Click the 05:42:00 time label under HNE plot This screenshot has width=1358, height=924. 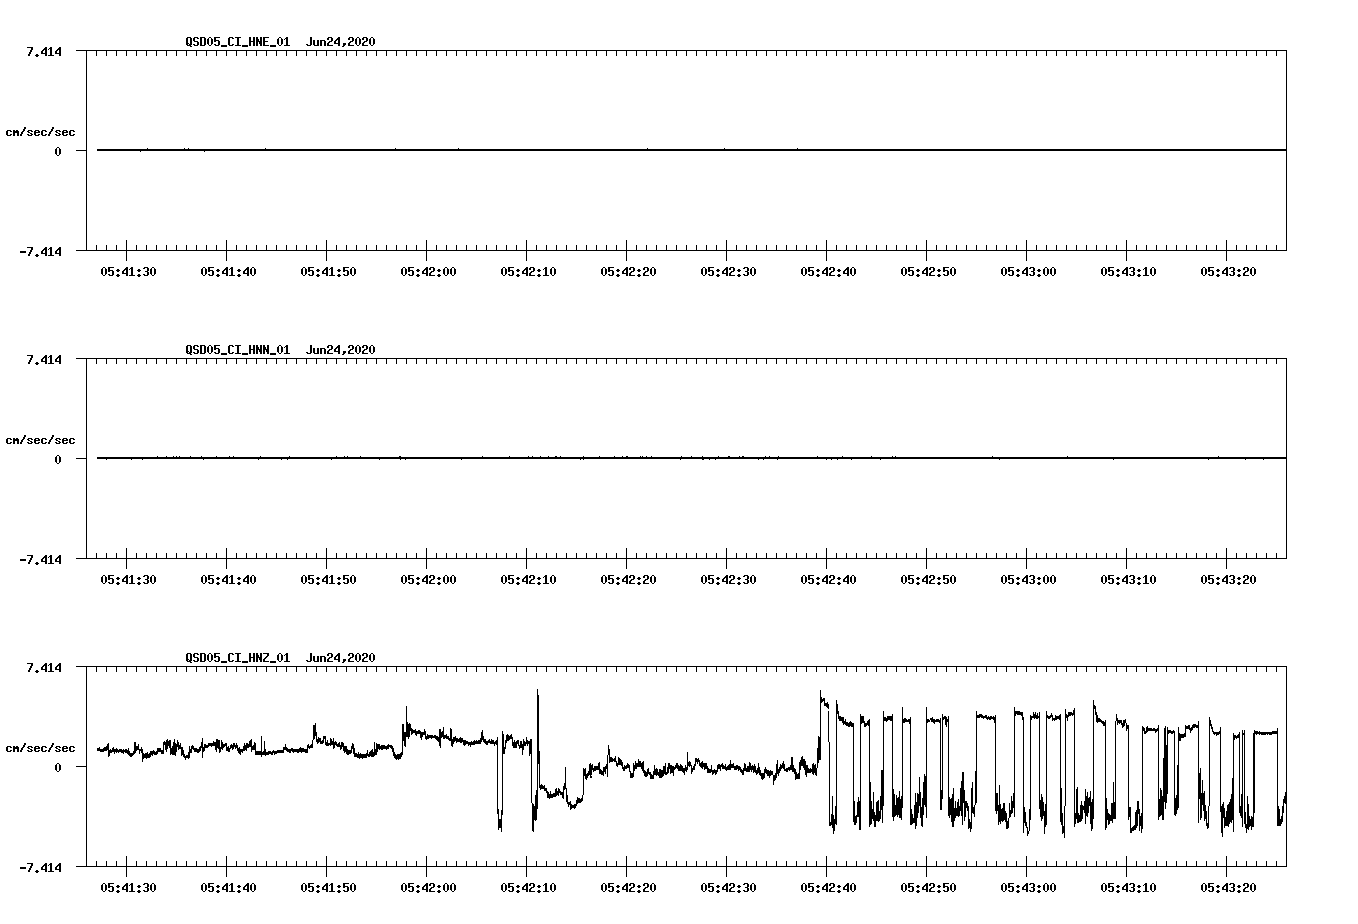(x=428, y=272)
